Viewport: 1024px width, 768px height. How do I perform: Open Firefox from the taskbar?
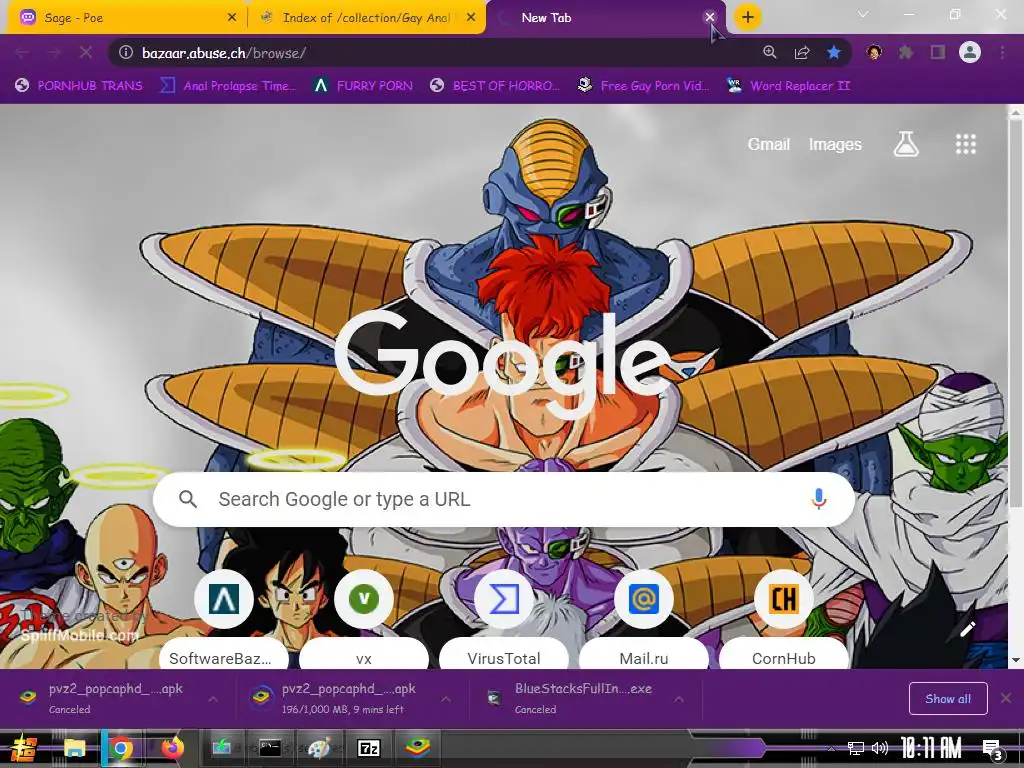click(x=172, y=747)
